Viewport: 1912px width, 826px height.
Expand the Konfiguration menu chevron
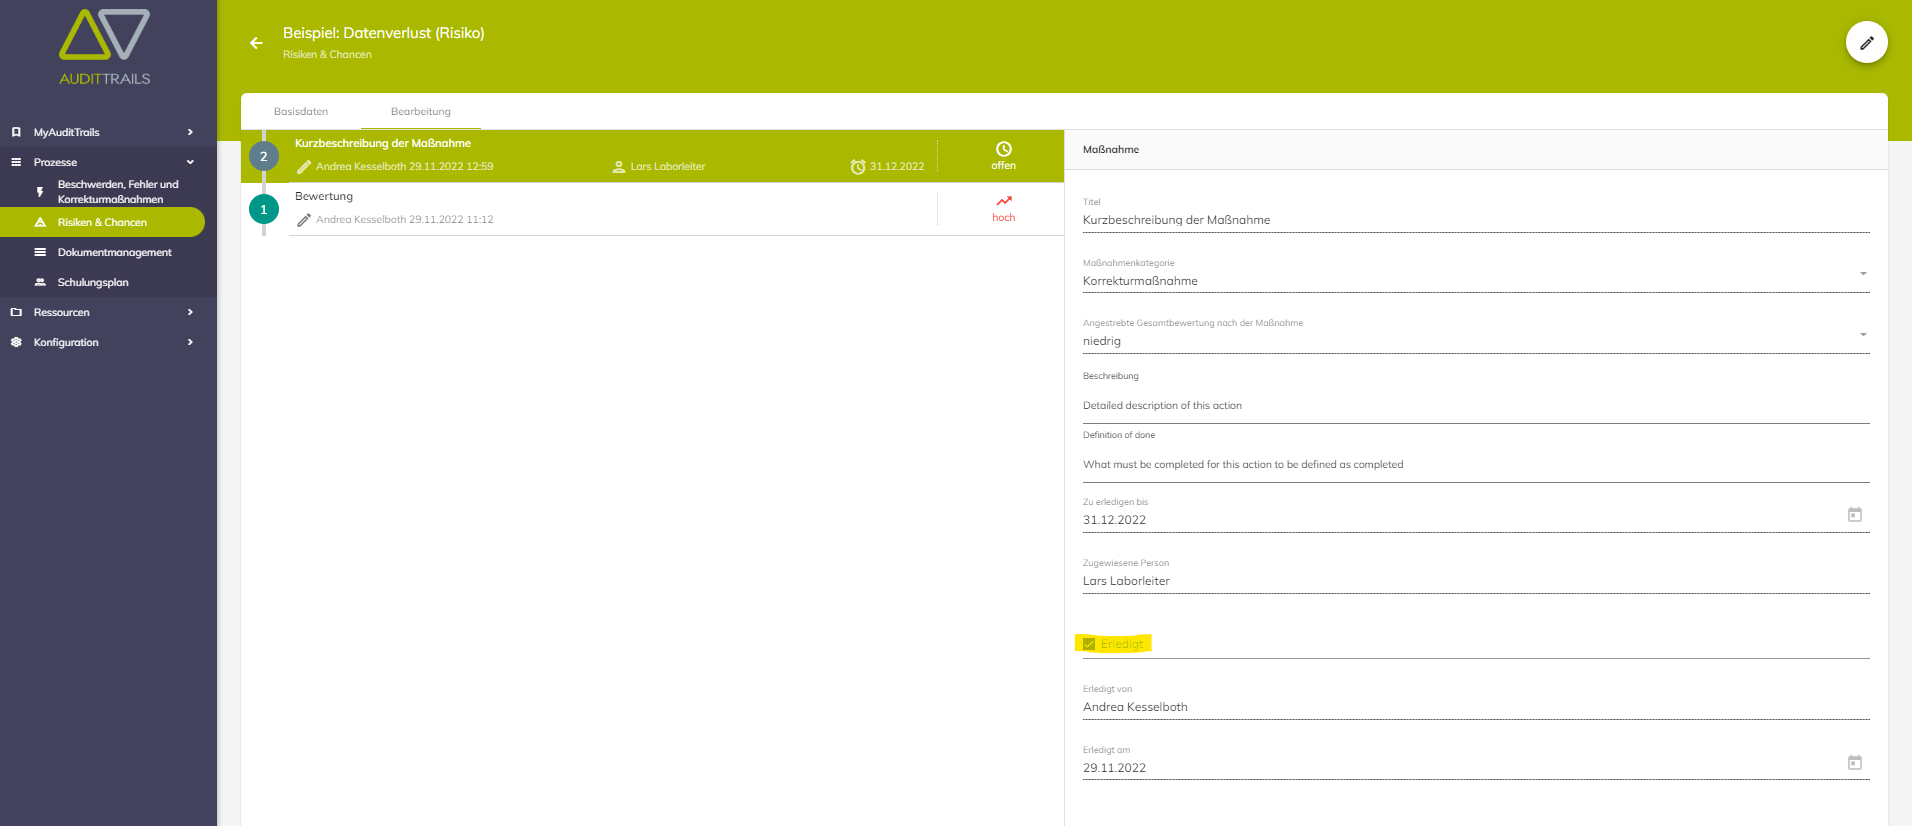[x=190, y=342]
